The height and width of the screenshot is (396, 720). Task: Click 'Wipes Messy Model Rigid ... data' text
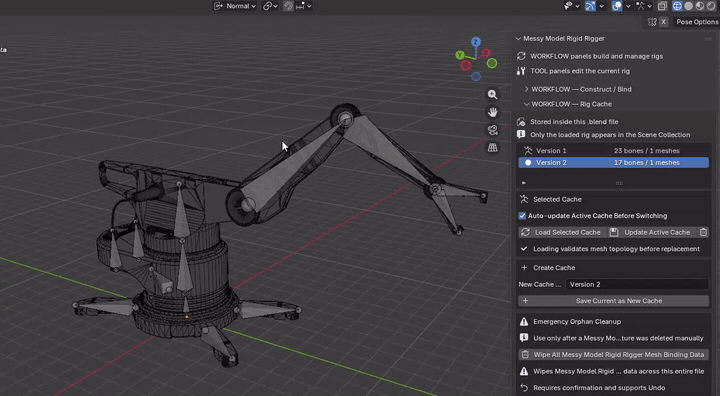click(619, 371)
